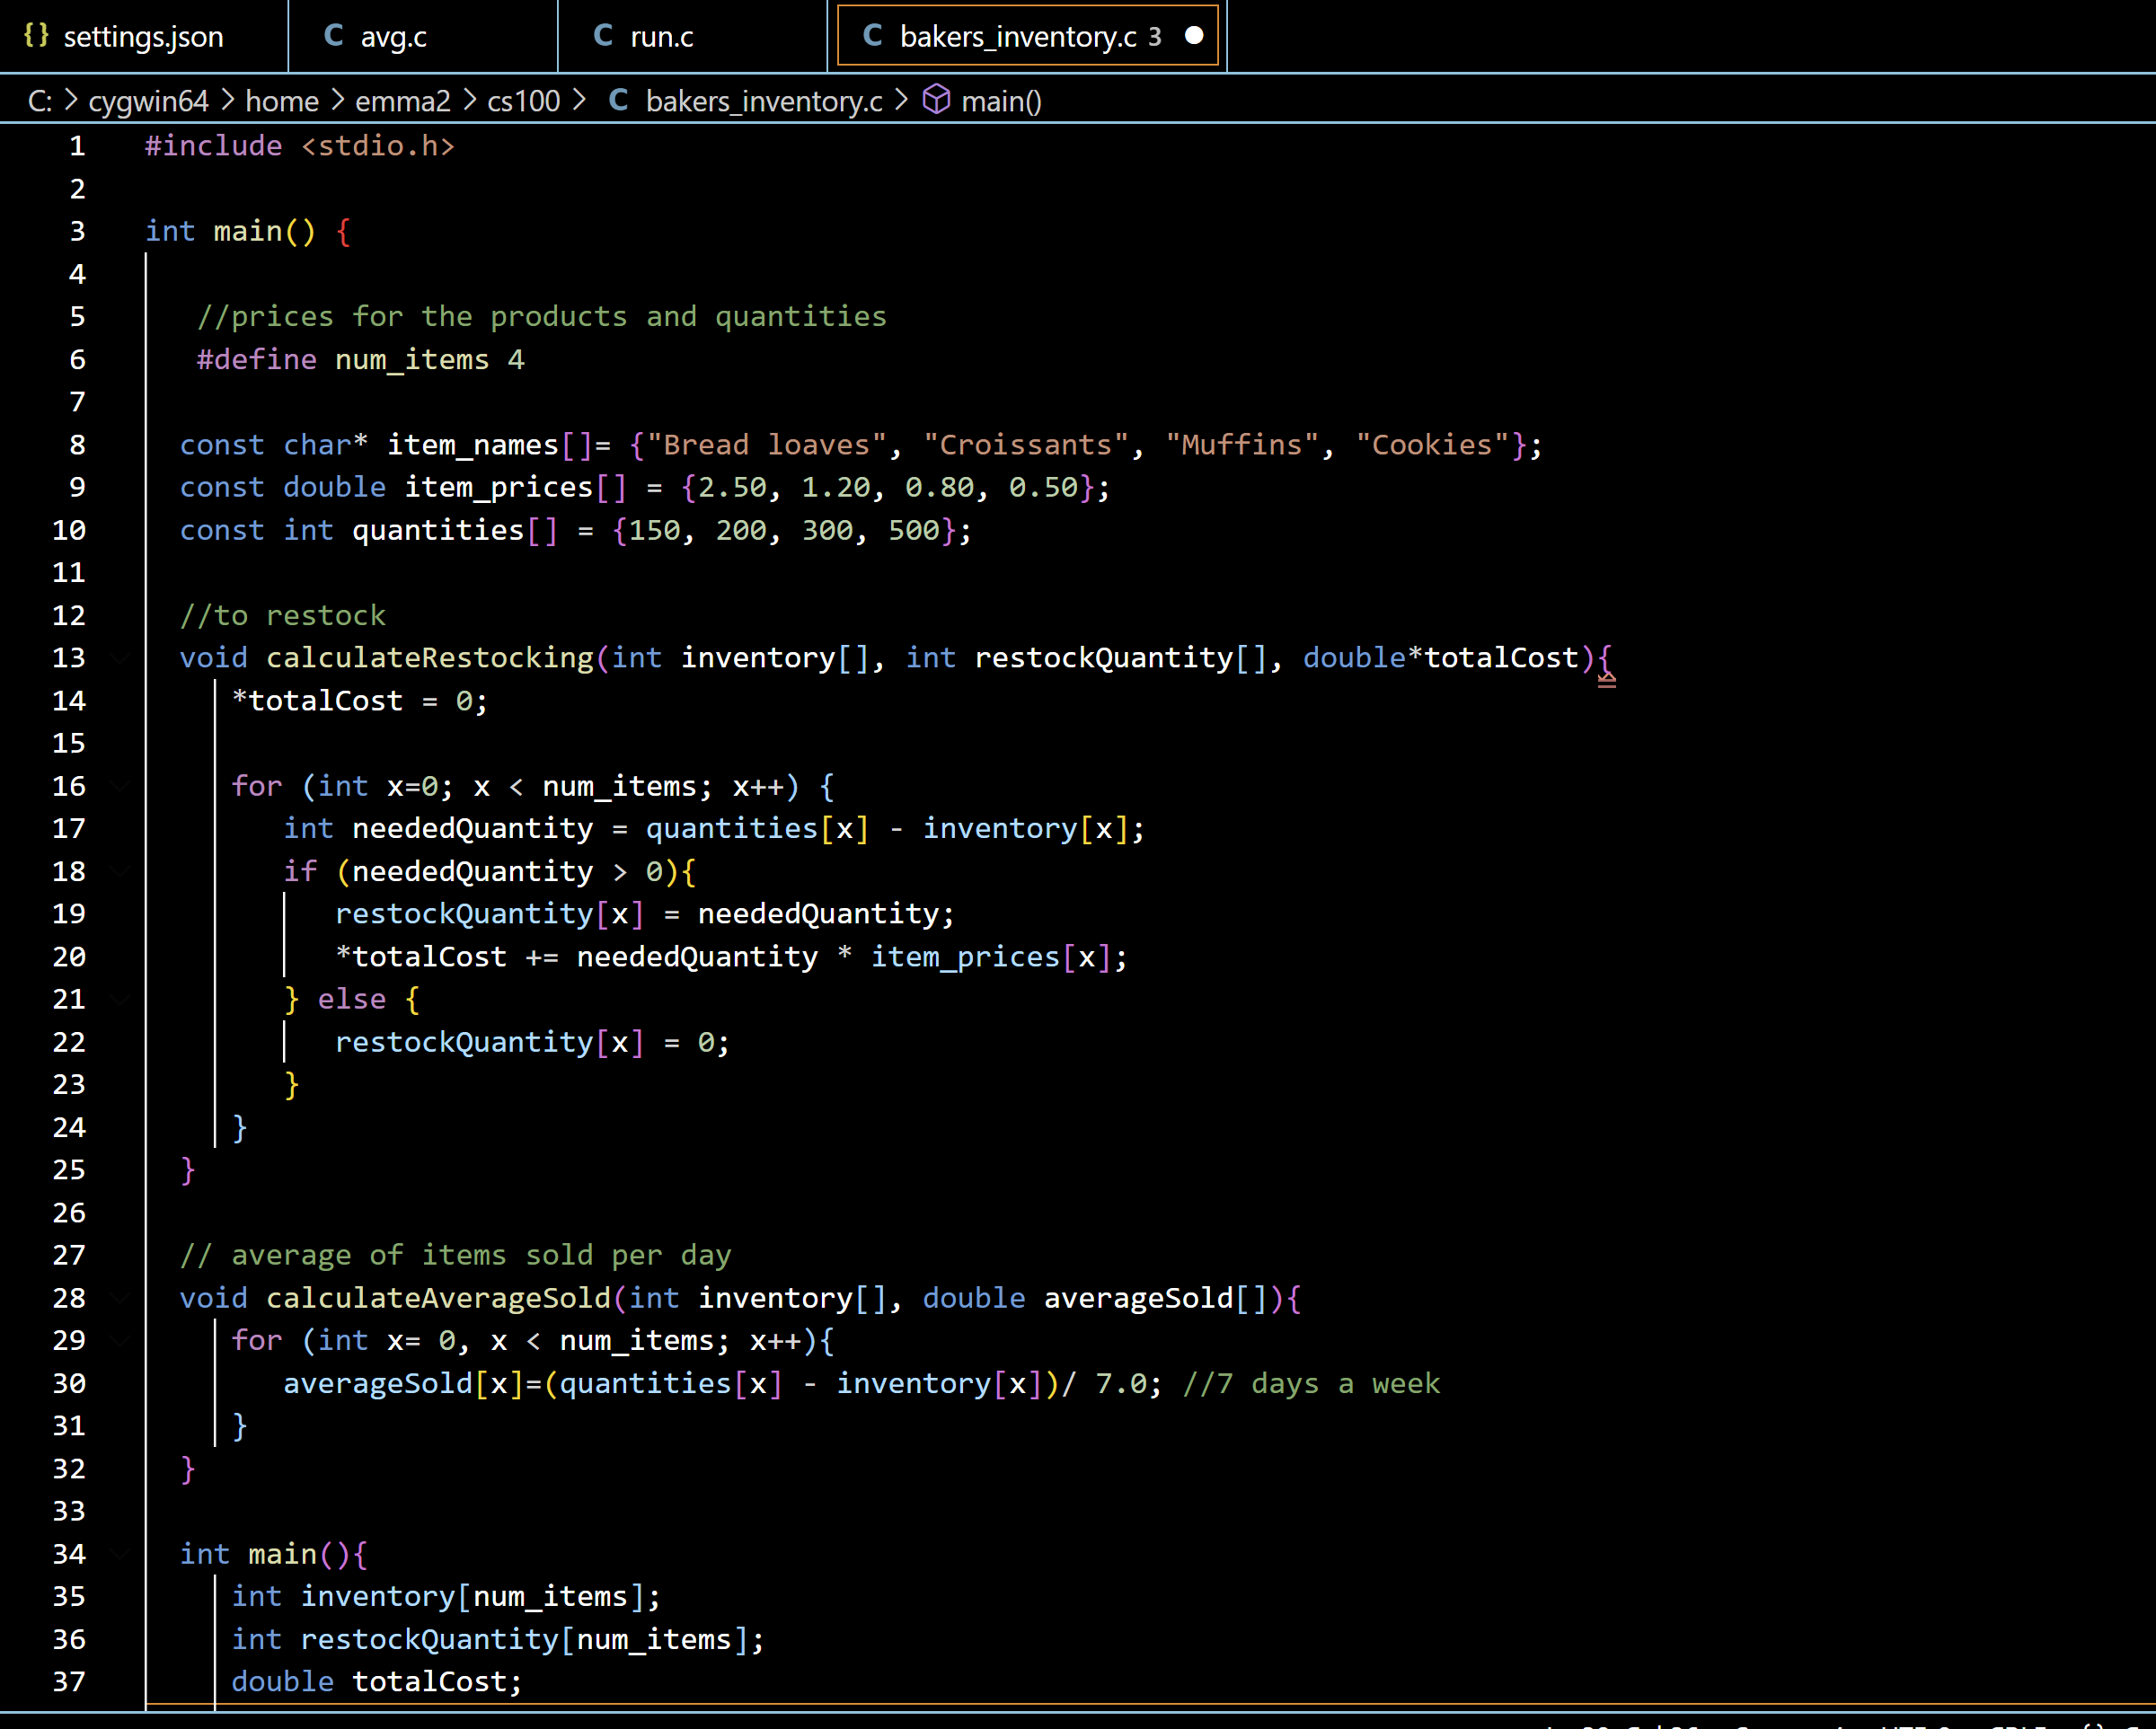
Task: Fold the else block at line 21
Action: [122, 999]
